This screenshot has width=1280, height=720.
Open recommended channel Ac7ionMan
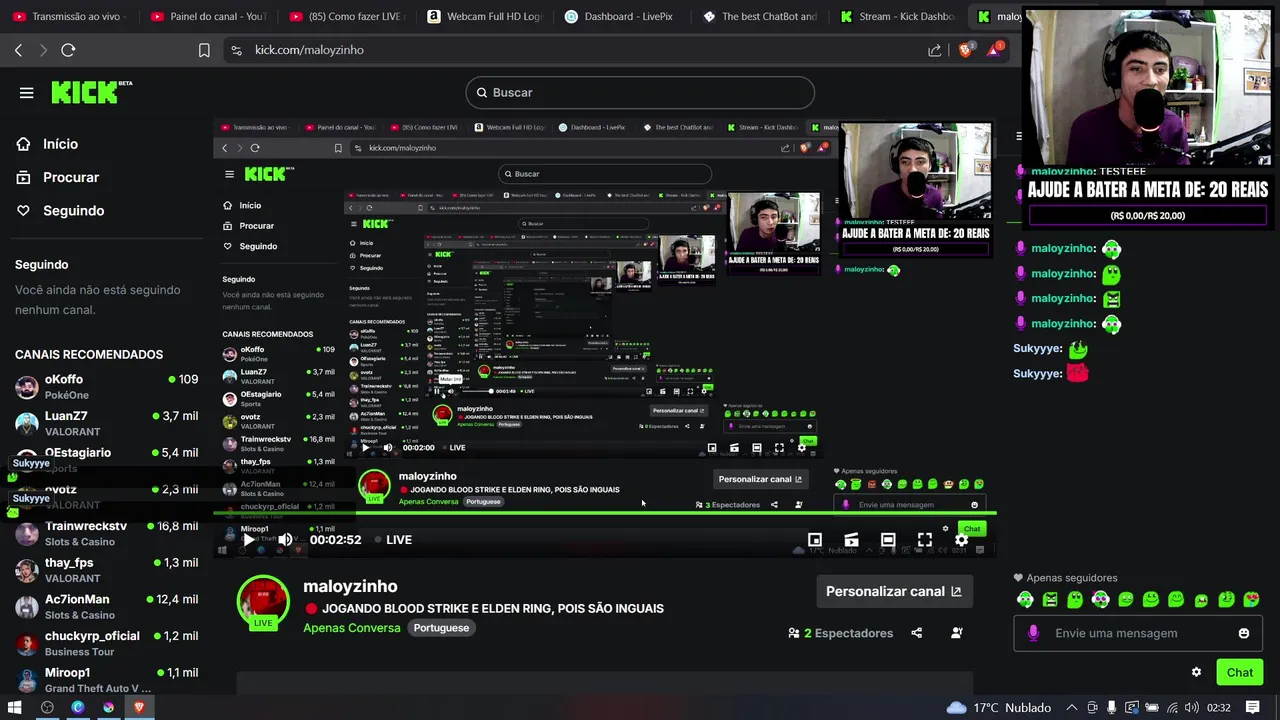tap(106, 606)
